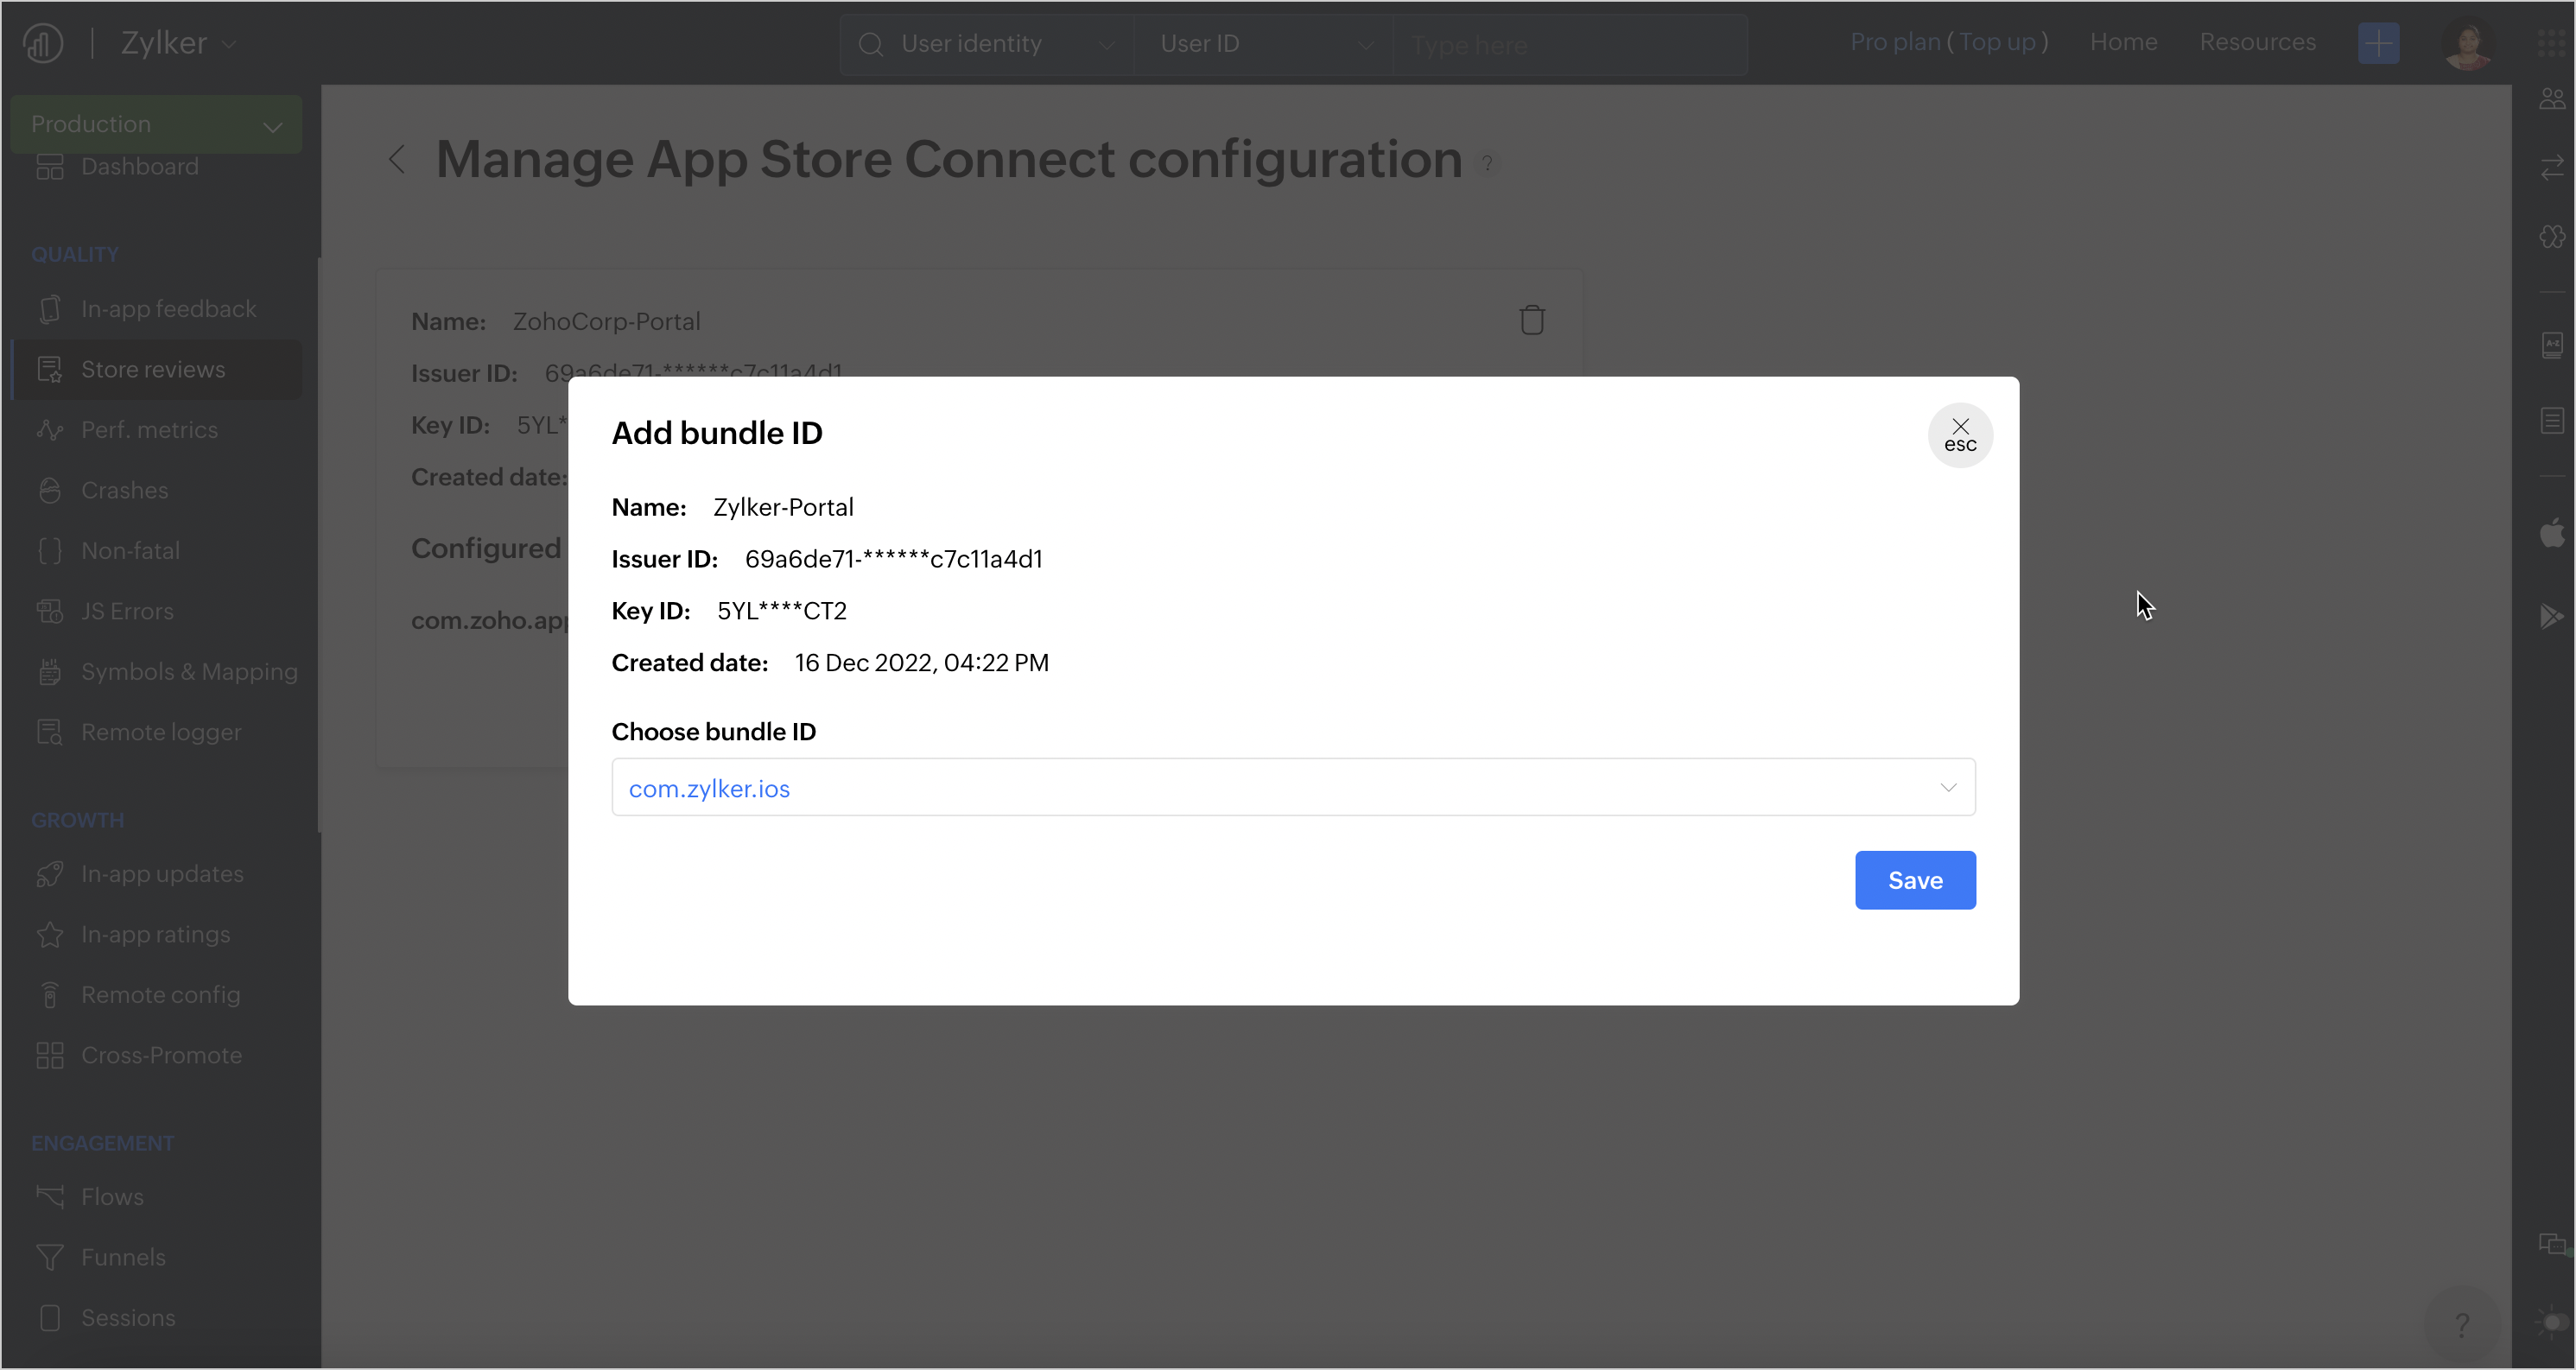The height and width of the screenshot is (1370, 2576).
Task: Open Symbols & Mapping page
Action: pyautogui.click(x=189, y=671)
